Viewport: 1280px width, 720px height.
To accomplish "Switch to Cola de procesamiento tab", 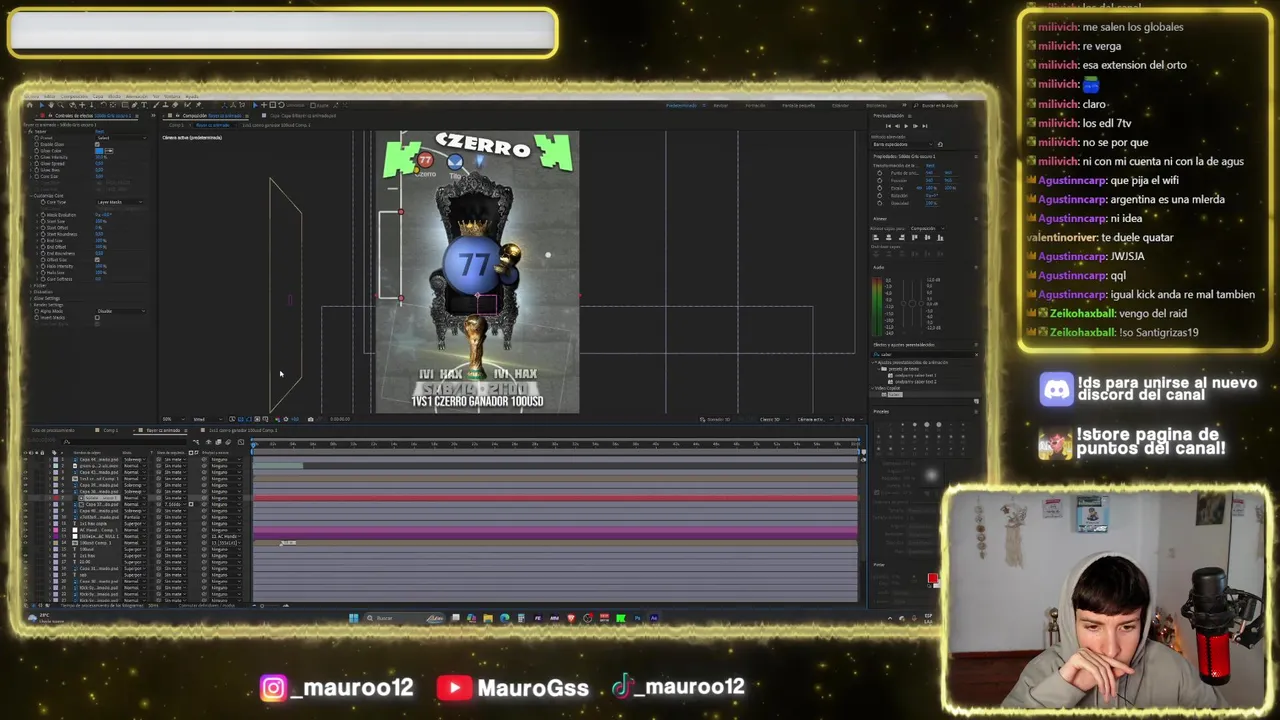I will 53,430.
